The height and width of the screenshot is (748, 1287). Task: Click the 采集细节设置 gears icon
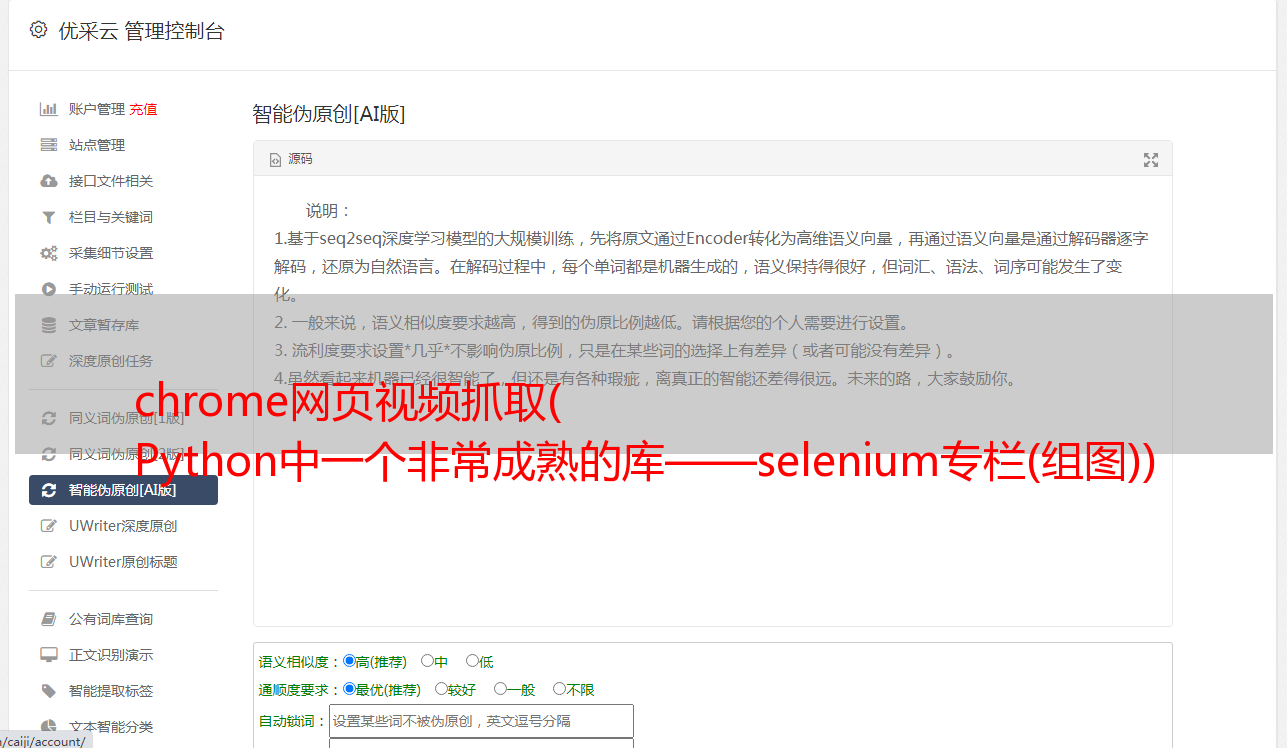[48, 253]
